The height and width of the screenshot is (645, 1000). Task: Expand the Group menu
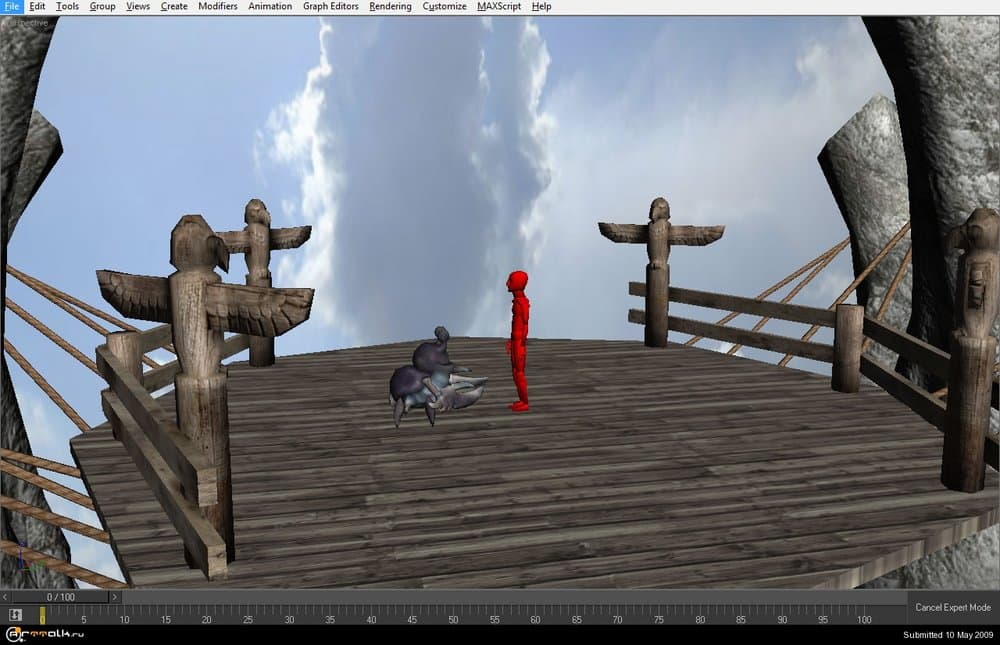(x=102, y=6)
